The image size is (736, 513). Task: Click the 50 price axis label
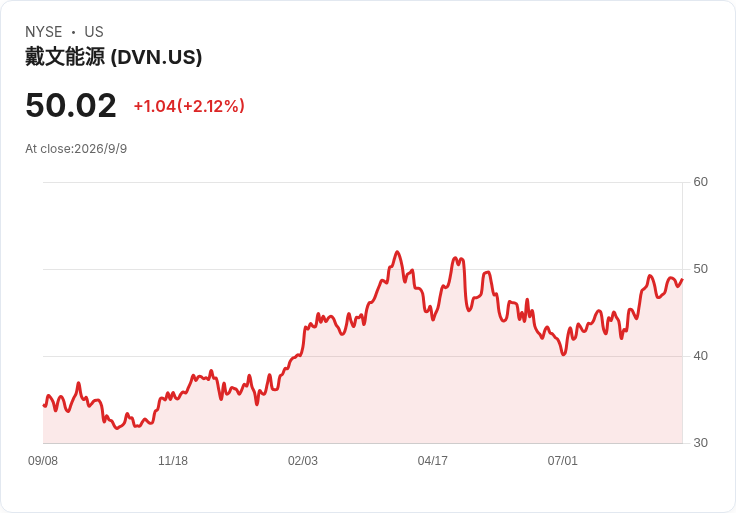tap(700, 269)
